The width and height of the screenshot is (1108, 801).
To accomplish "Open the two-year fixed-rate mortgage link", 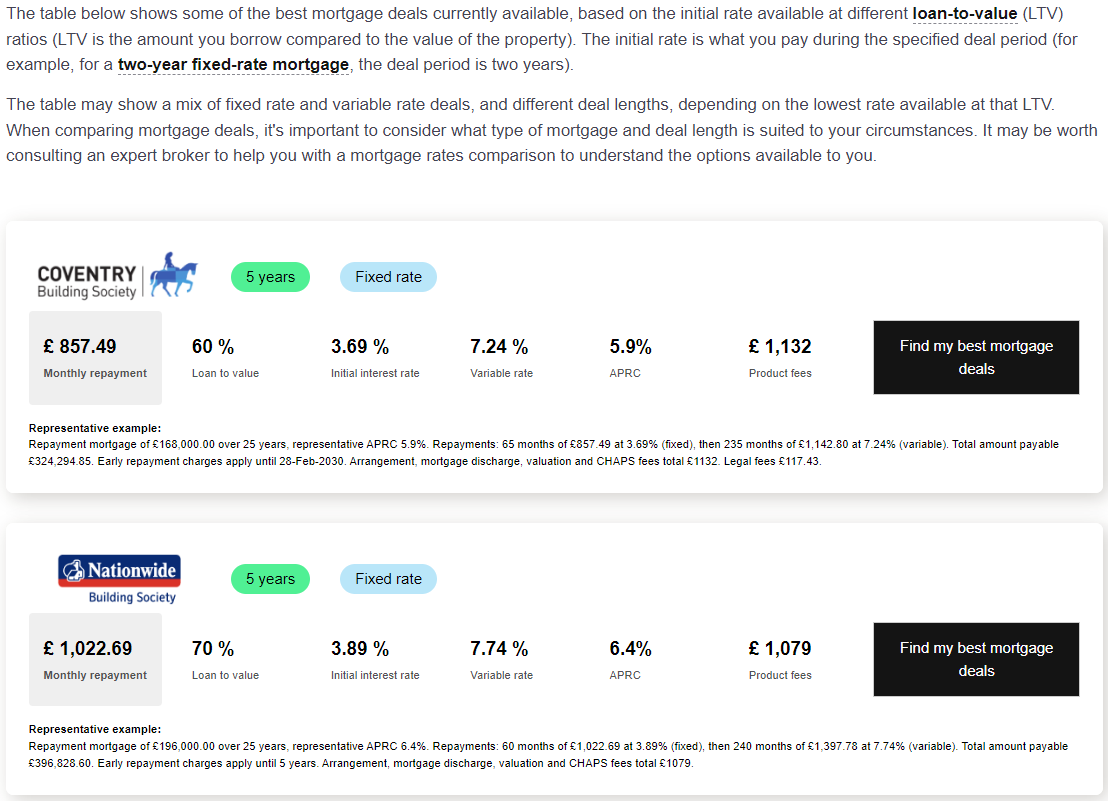I will click(x=233, y=65).
